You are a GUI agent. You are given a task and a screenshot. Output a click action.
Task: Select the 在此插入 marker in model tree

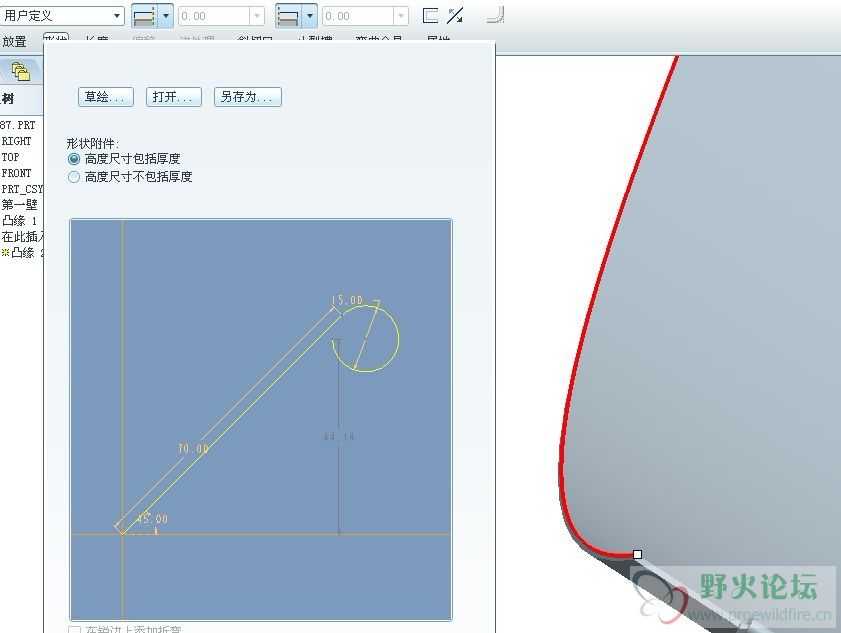(23, 237)
